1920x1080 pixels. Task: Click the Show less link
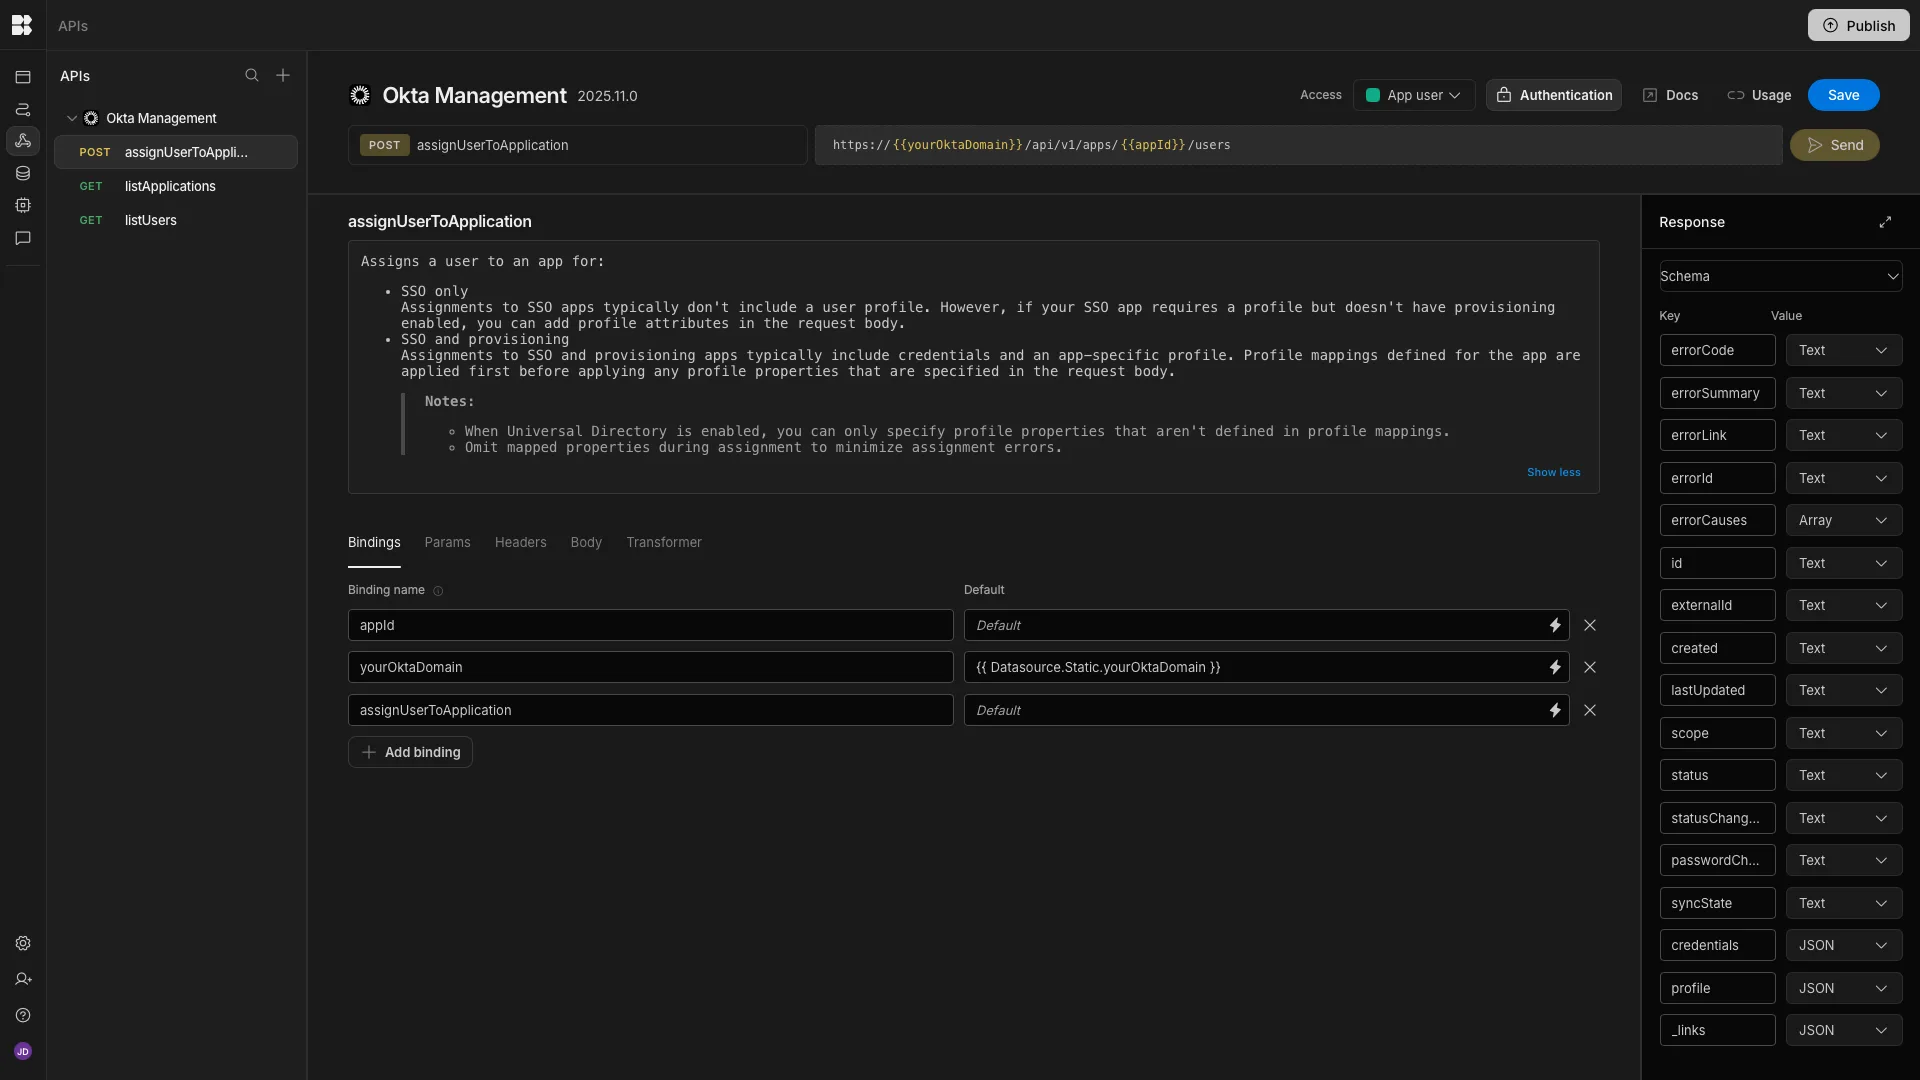[x=1553, y=472]
